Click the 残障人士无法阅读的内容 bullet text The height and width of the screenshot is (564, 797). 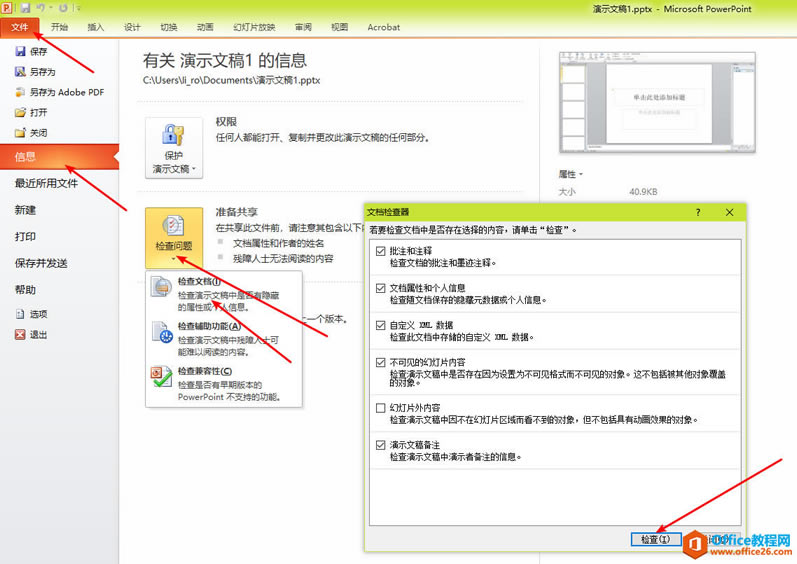[x=283, y=259]
